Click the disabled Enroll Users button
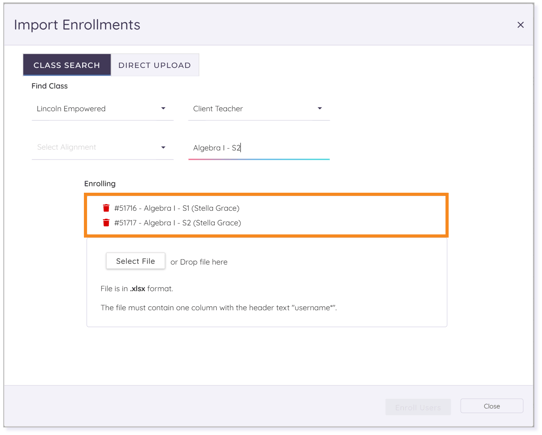This screenshot has width=542, height=435. [418, 407]
